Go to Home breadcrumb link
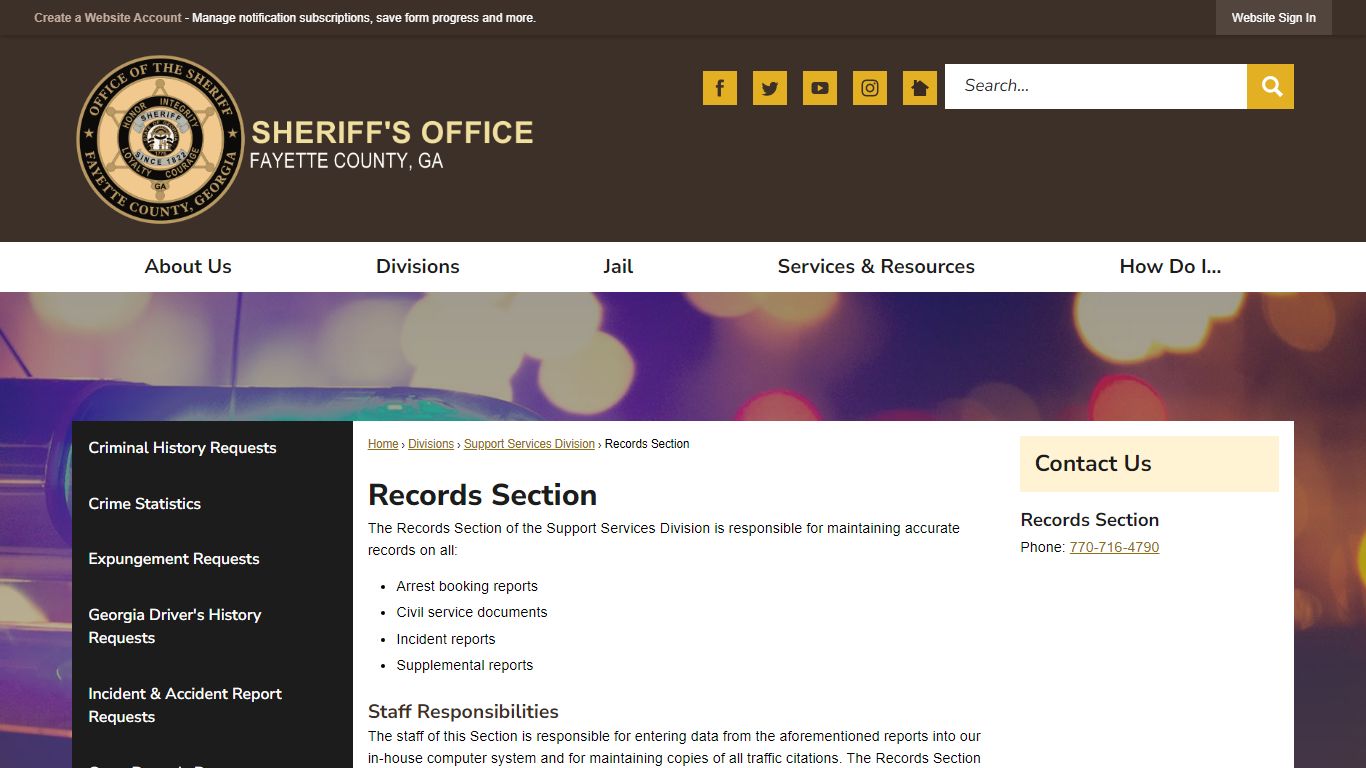1366x768 pixels. [x=383, y=444]
